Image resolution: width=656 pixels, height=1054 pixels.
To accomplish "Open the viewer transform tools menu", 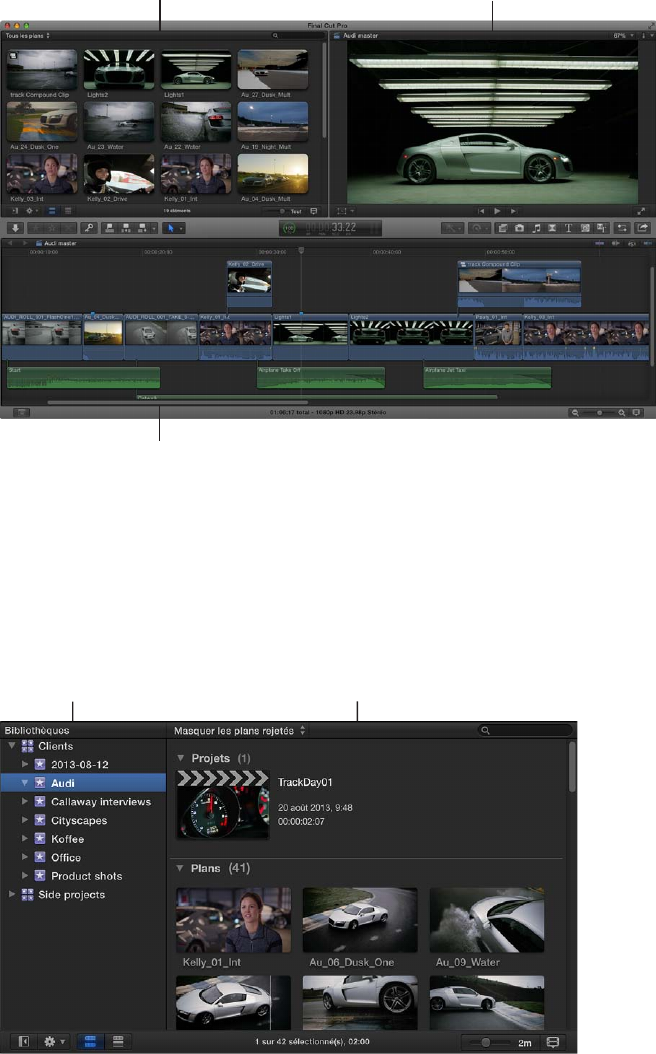I will [x=345, y=211].
